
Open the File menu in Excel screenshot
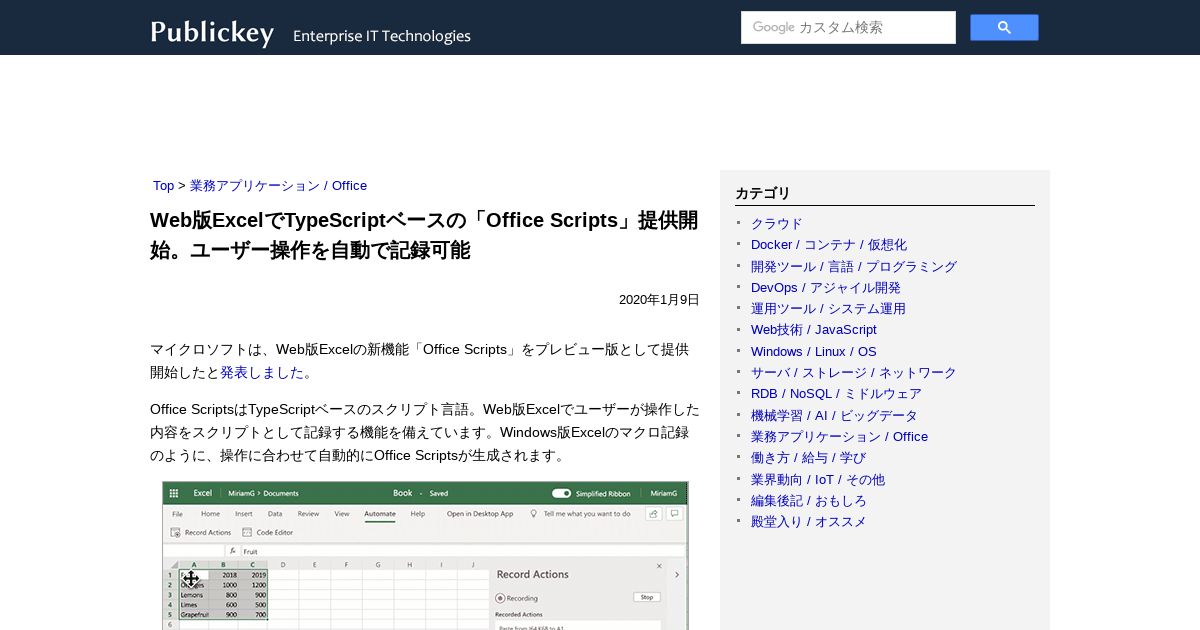point(176,514)
